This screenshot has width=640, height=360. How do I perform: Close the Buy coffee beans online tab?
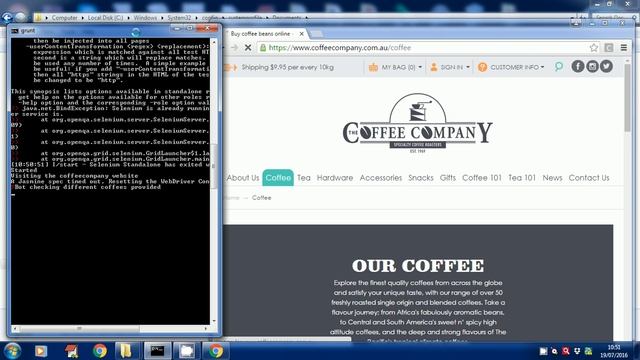point(301,34)
